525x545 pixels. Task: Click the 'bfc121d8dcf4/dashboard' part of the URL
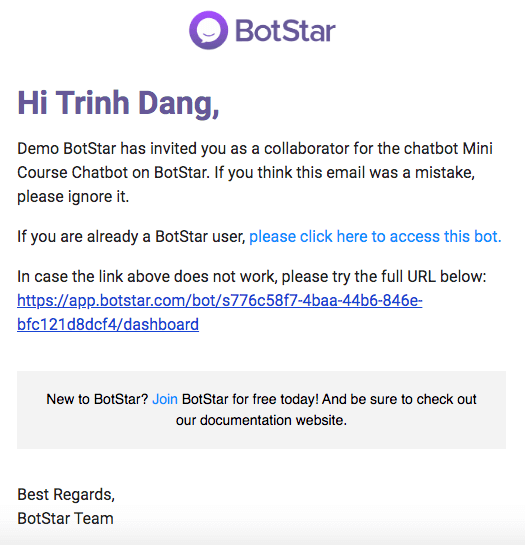click(108, 324)
